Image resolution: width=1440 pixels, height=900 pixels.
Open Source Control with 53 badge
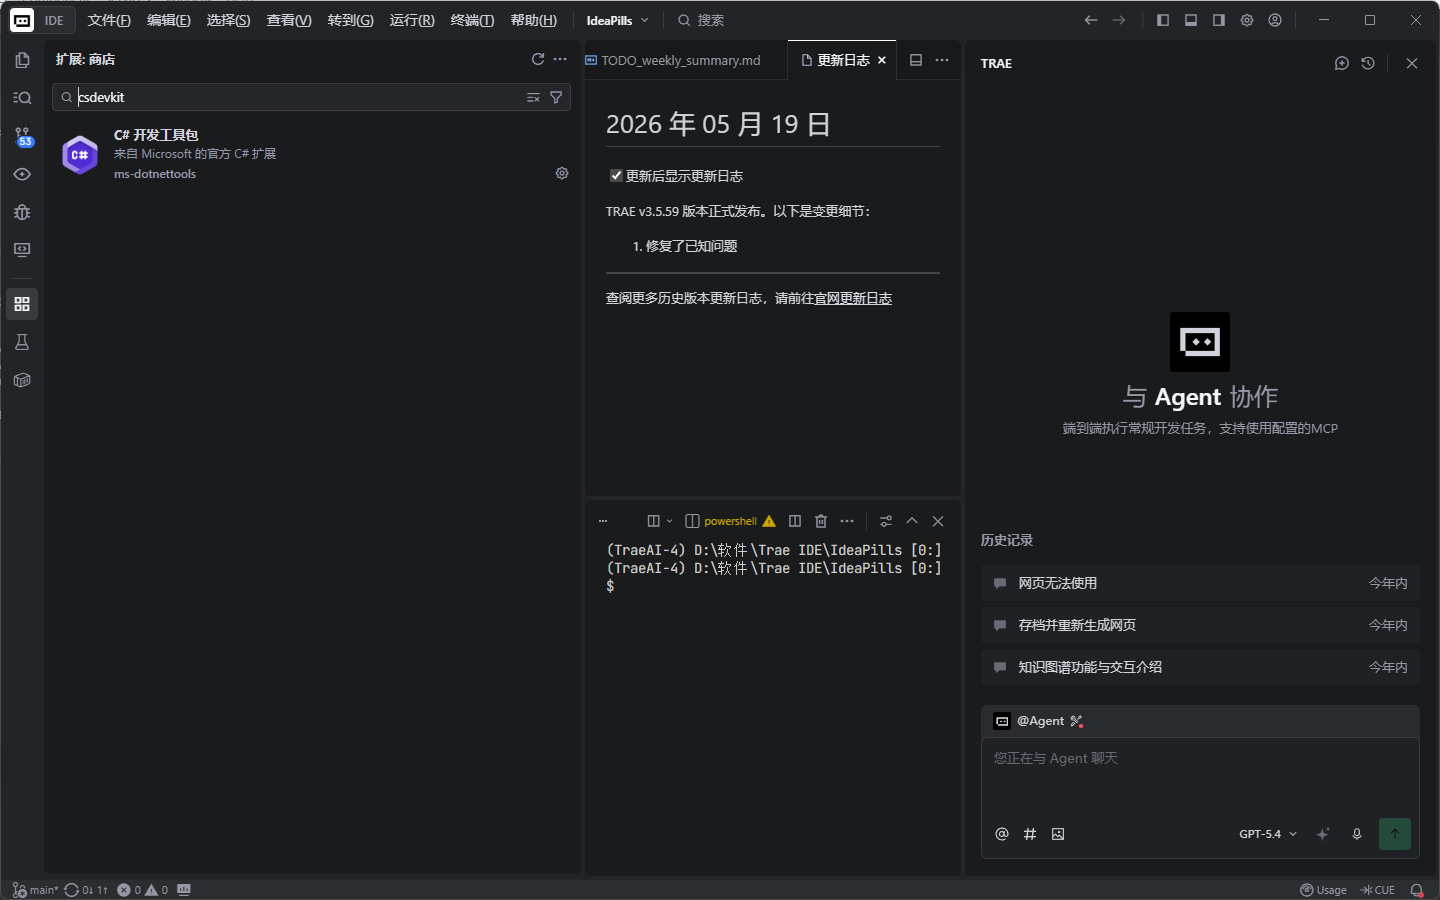22,136
